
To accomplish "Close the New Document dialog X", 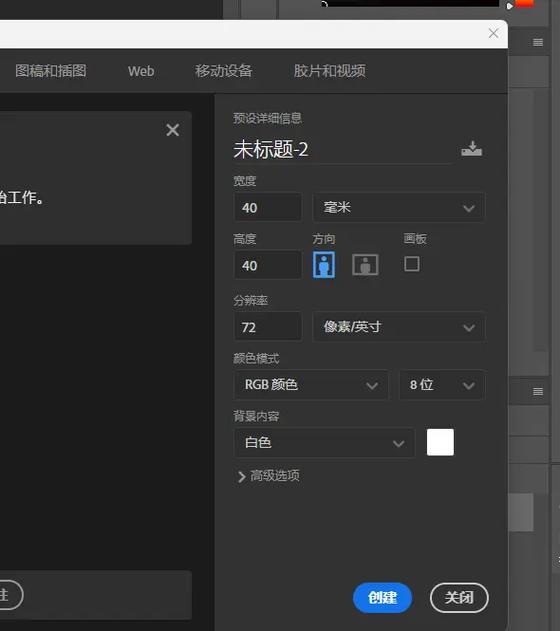I will [x=494, y=33].
